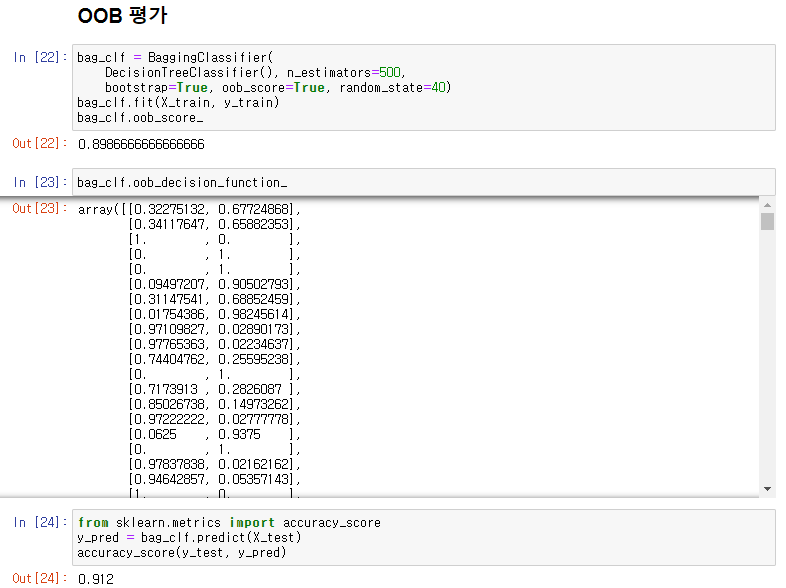Screen dimensions: 786x588
Task: Click array row 0.0625, 0.9375
Action: (214, 434)
